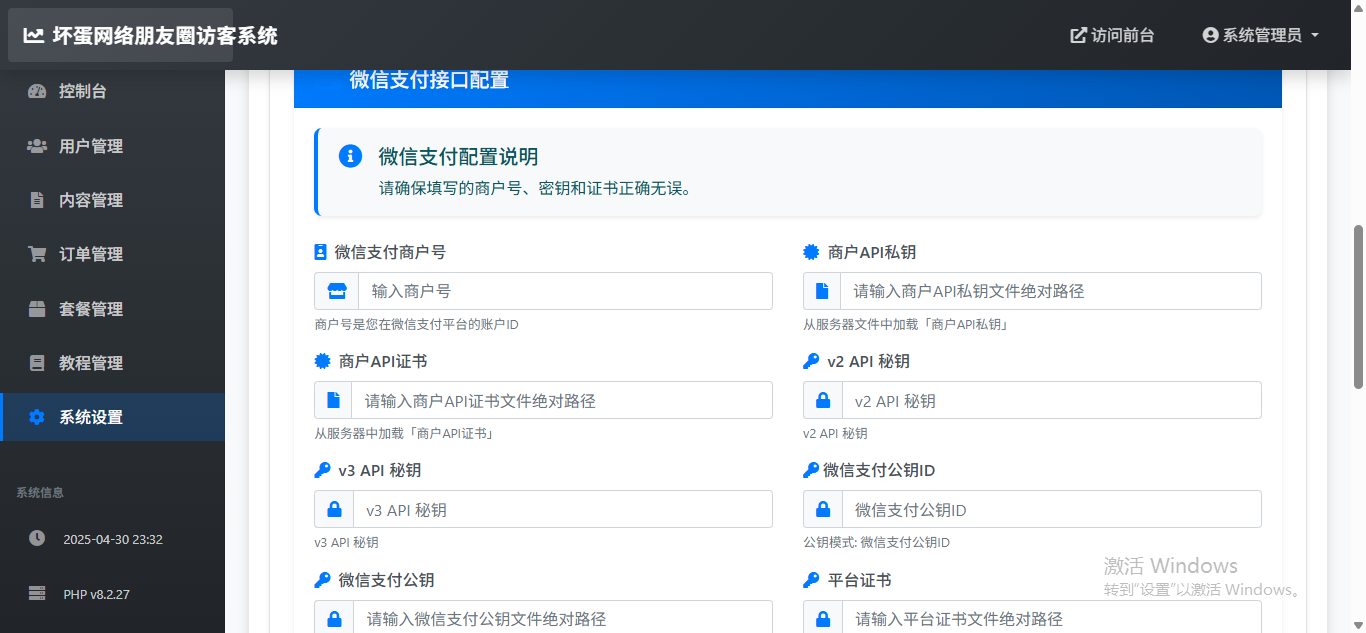The image size is (1366, 633).
Task: Click the lock icon in the v2 API 秘钥 field
Action: tap(822, 400)
